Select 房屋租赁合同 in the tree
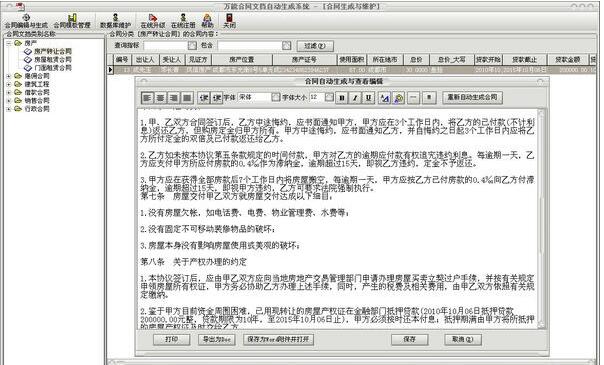The width and height of the screenshot is (604, 365). tap(52, 60)
